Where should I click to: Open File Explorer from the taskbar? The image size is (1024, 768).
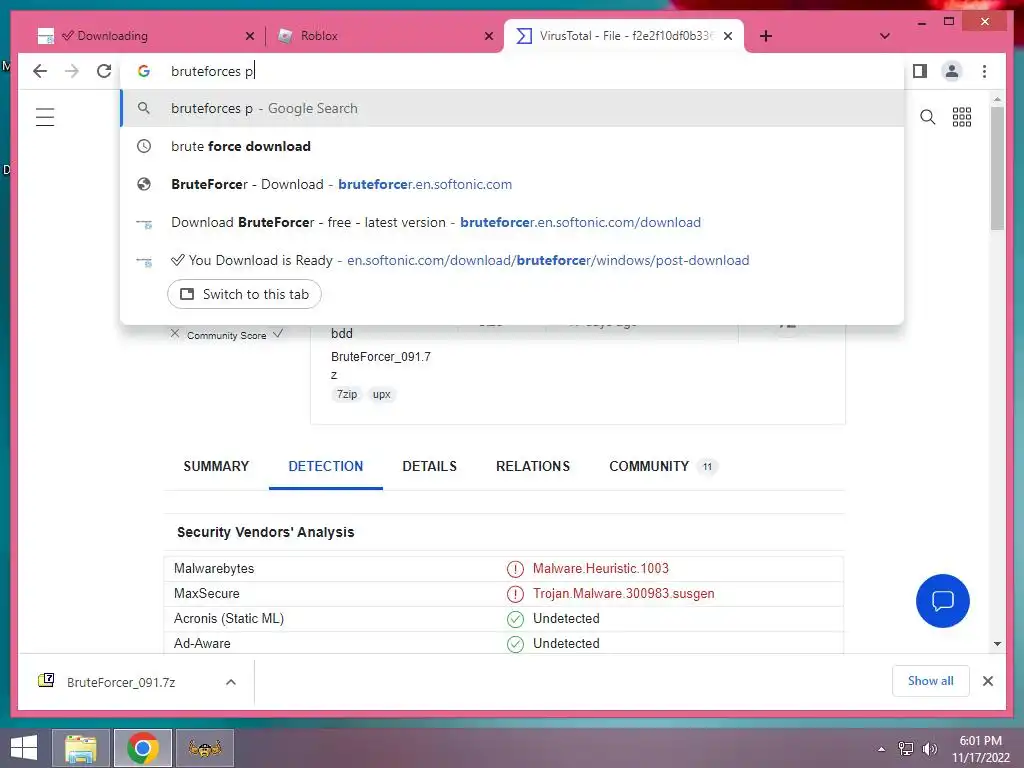point(80,748)
